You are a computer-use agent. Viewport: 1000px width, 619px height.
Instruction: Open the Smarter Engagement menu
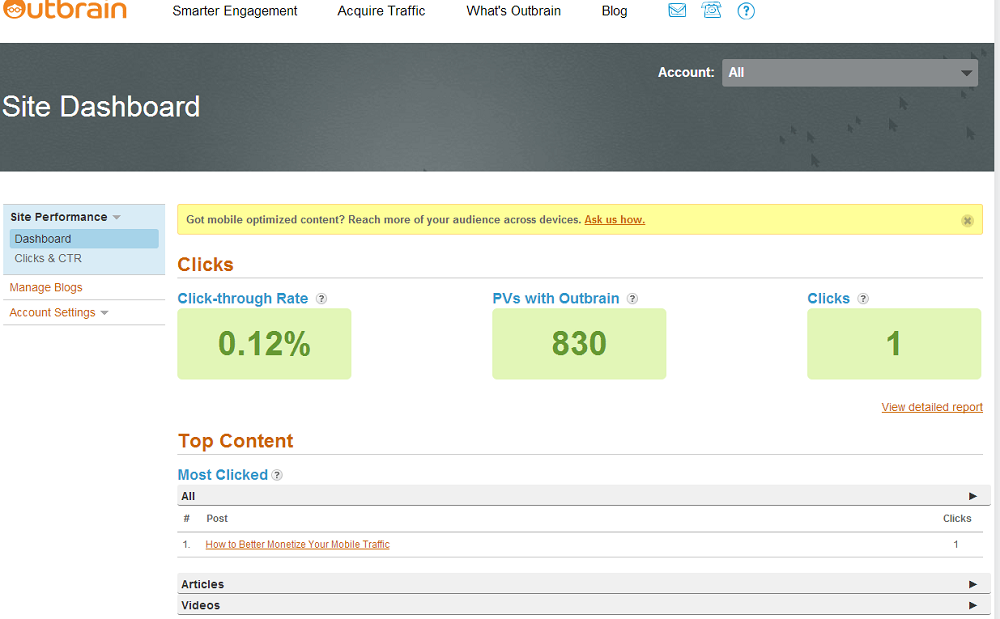click(235, 11)
